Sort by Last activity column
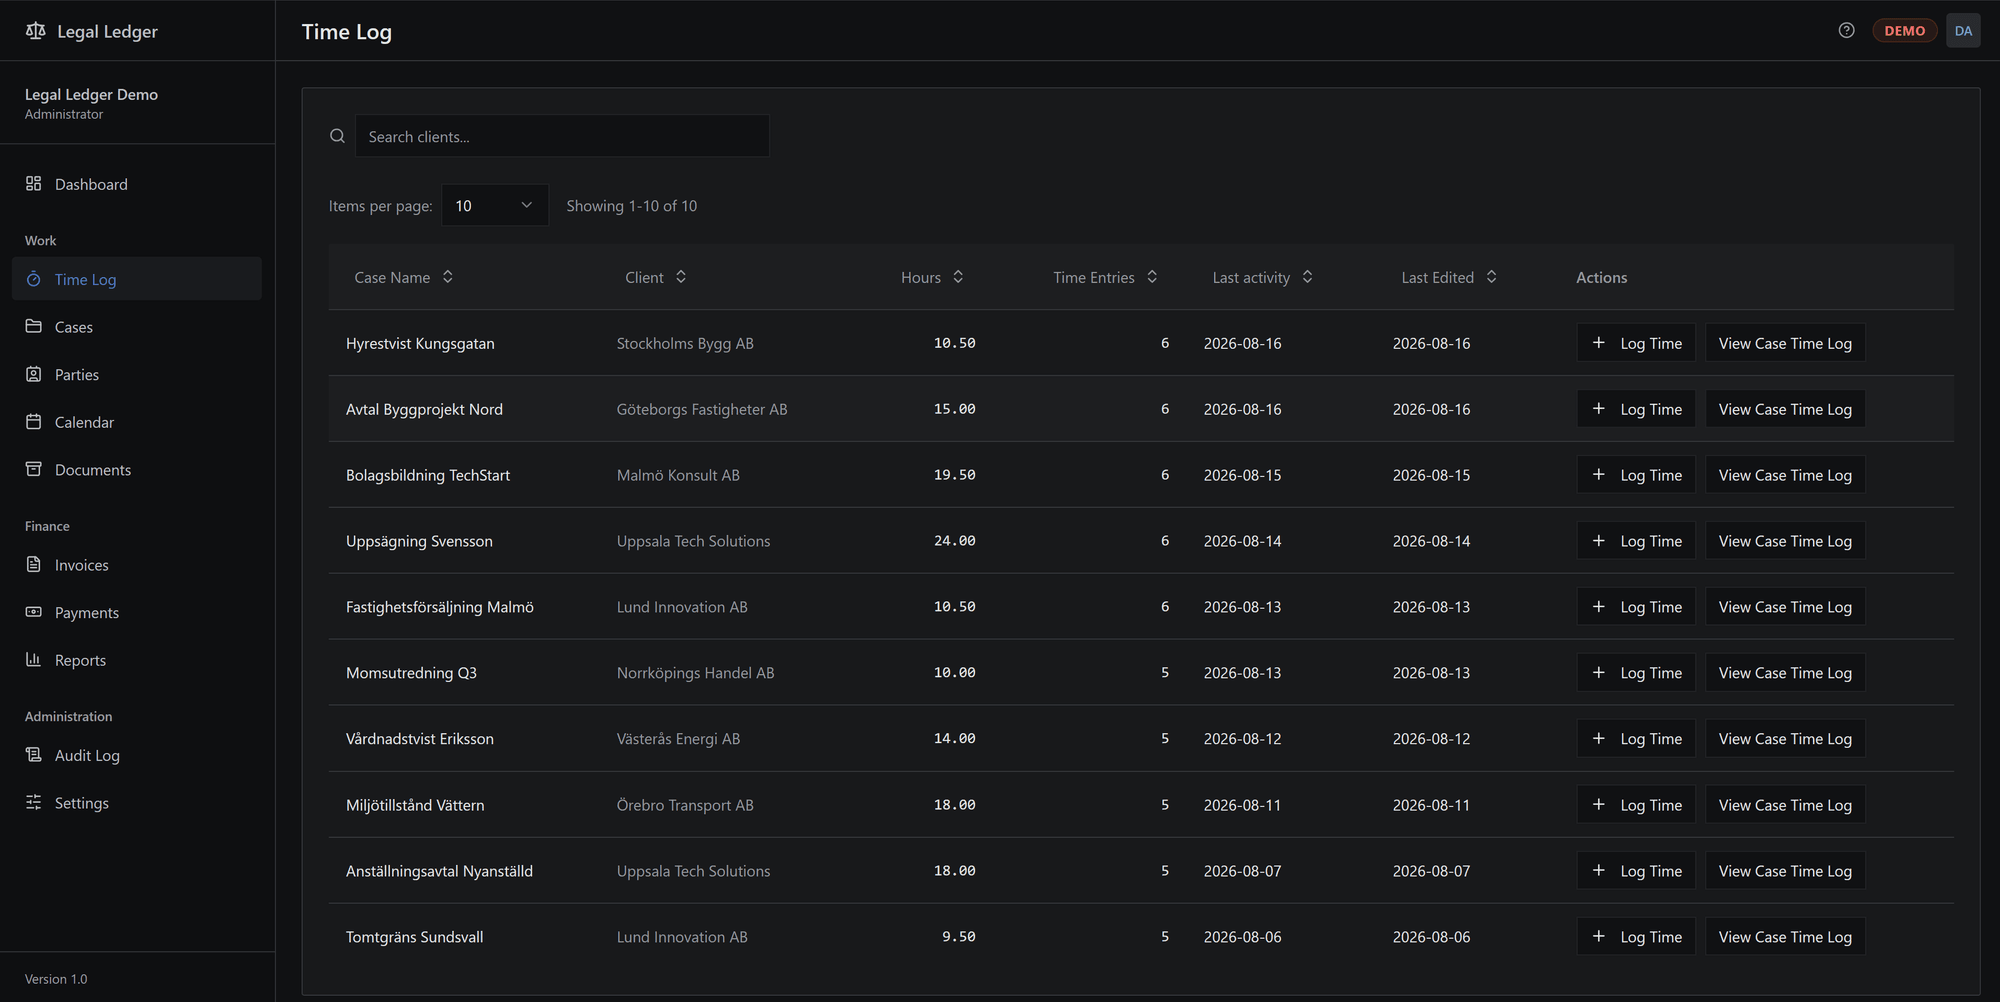 1262,277
